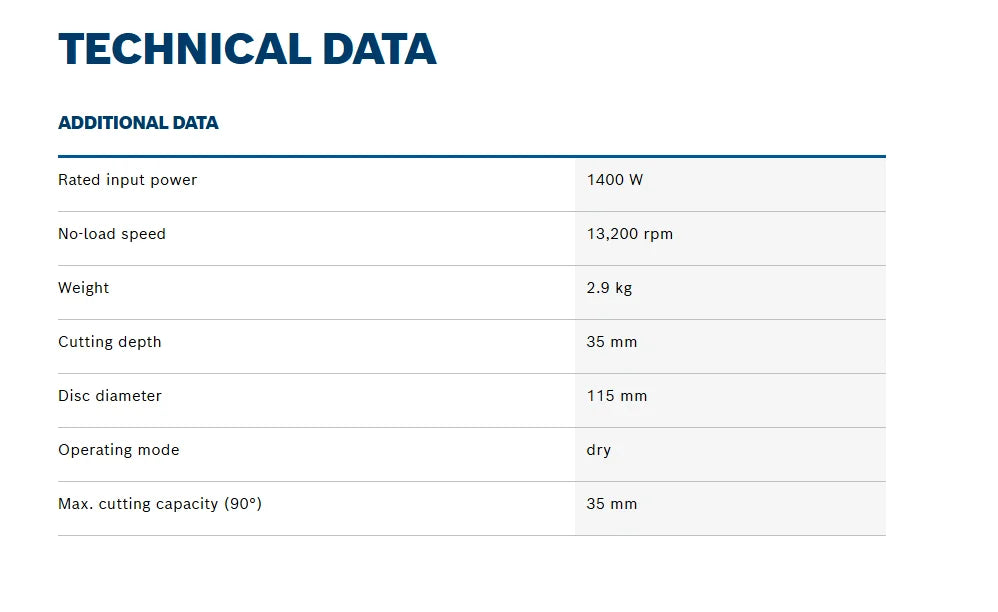Click the 115 mm value
Image resolution: width=998 pixels, height=612 pixels.
pos(617,396)
